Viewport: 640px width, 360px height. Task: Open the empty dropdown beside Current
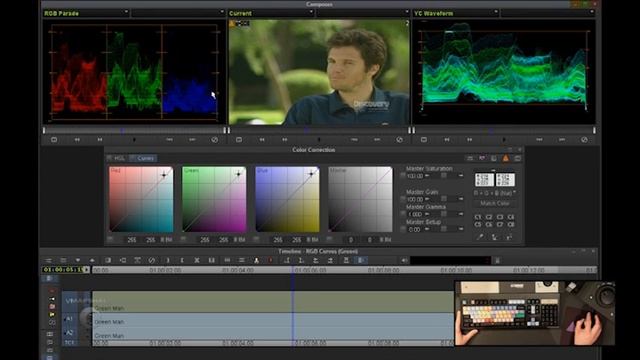point(363,13)
